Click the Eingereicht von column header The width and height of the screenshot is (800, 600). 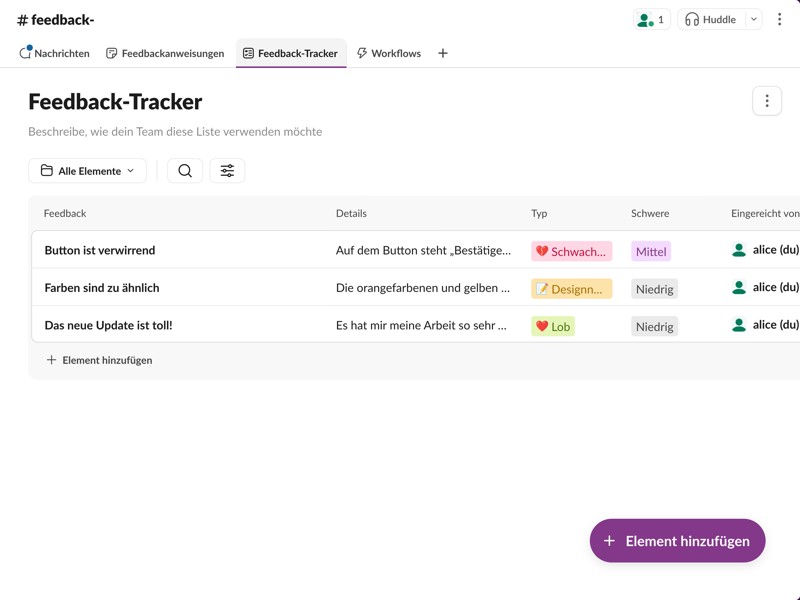[765, 213]
